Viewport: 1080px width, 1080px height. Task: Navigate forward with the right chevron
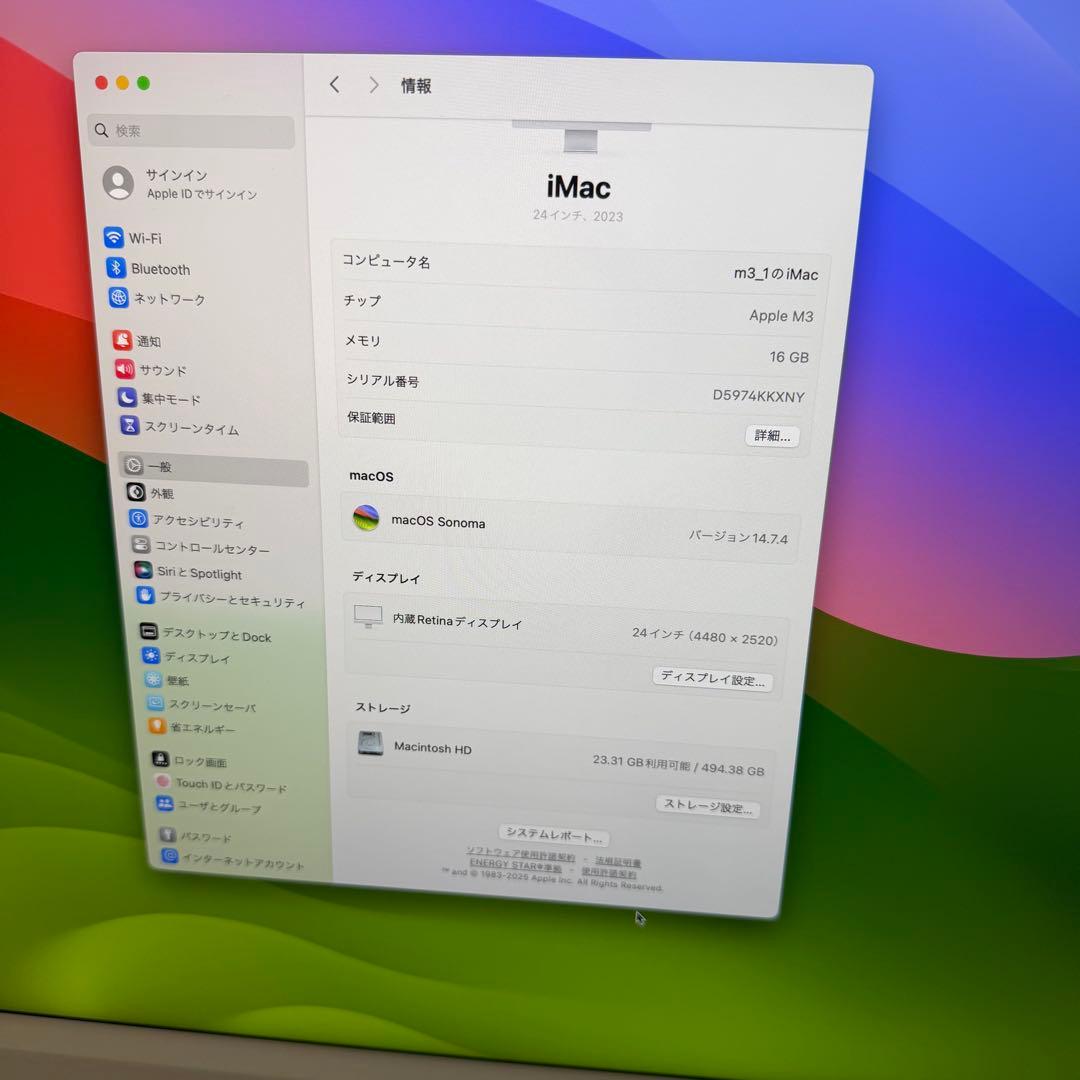pyautogui.click(x=373, y=85)
